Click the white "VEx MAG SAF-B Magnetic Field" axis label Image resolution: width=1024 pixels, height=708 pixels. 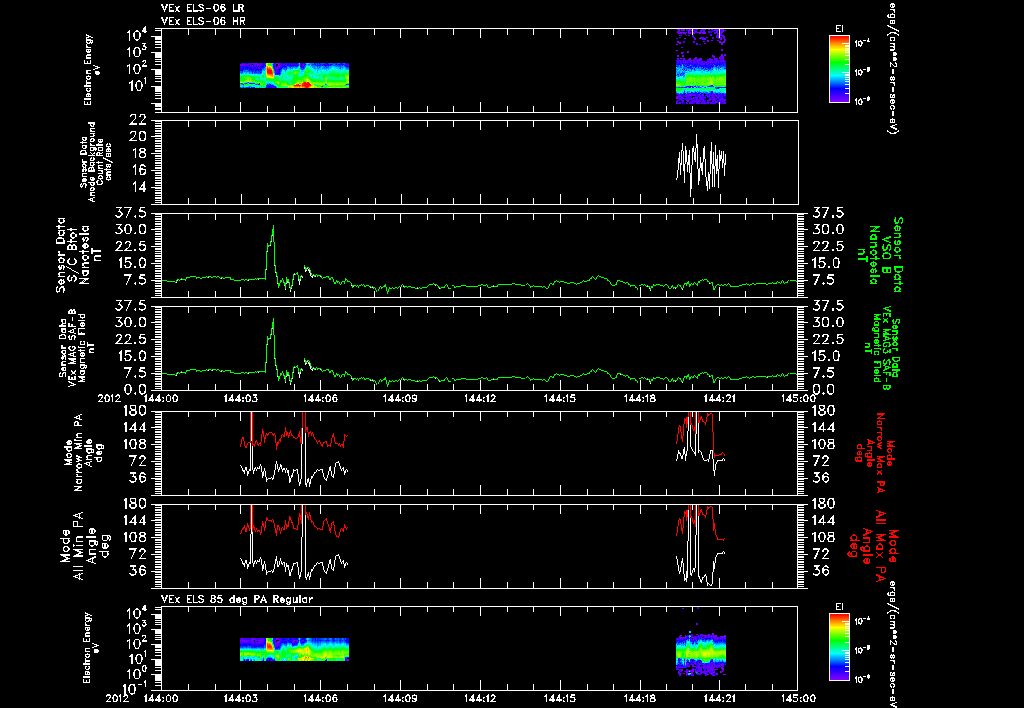pos(77,347)
